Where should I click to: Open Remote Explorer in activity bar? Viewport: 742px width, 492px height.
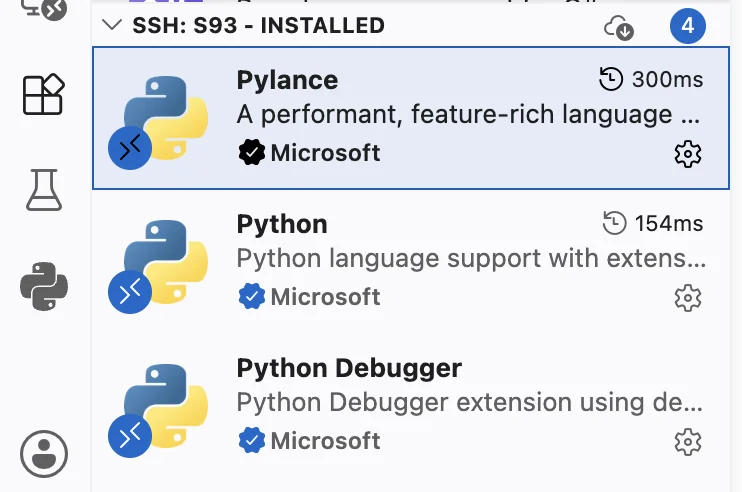[44, 9]
